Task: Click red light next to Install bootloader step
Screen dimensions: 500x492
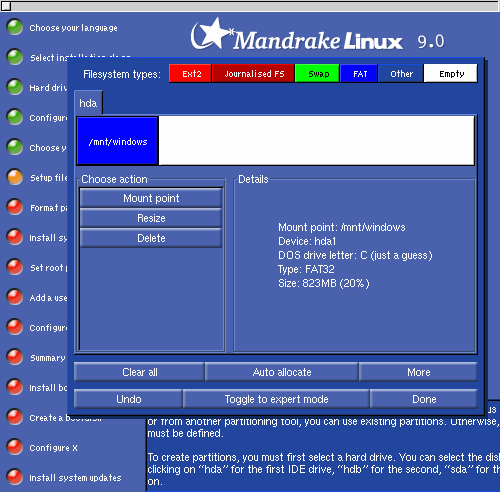Action: (15, 387)
